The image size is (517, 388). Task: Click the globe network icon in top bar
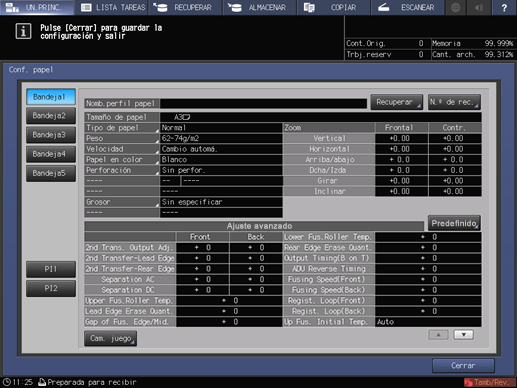pyautogui.click(x=456, y=7)
